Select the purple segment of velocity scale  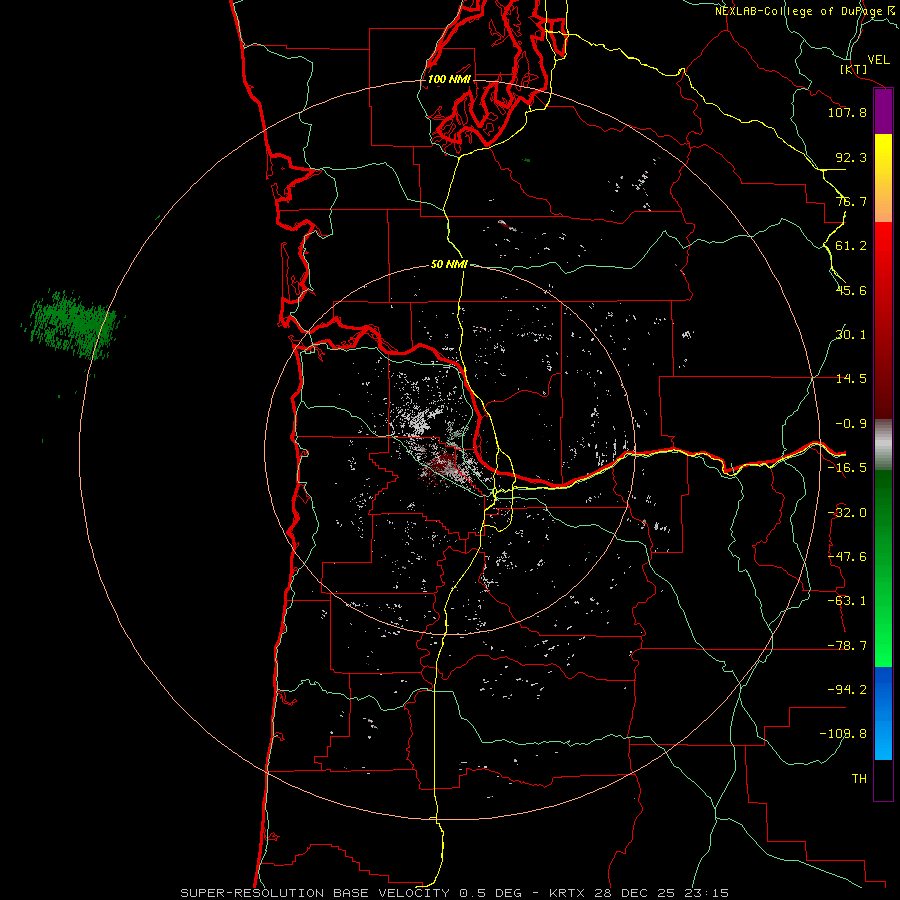(883, 112)
